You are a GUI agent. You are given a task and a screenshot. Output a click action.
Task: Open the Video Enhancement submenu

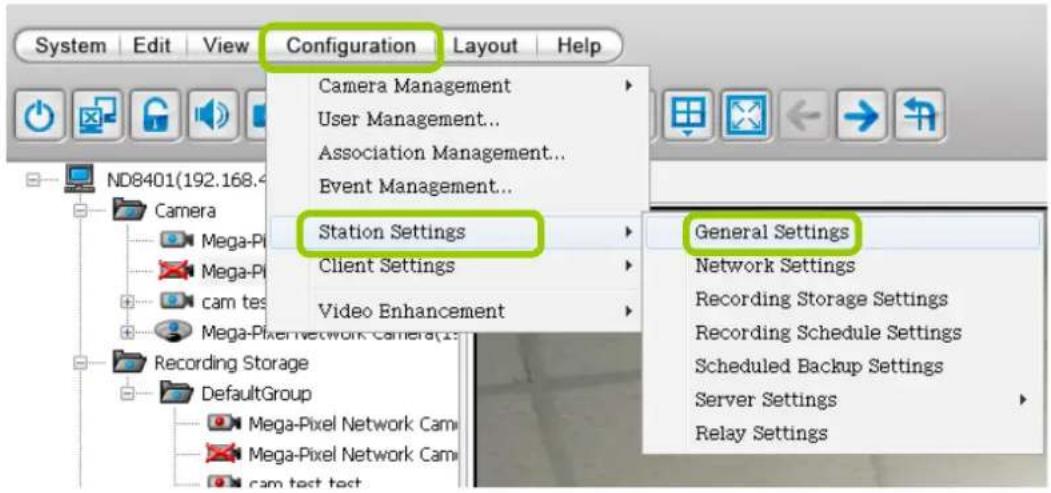tap(458, 311)
